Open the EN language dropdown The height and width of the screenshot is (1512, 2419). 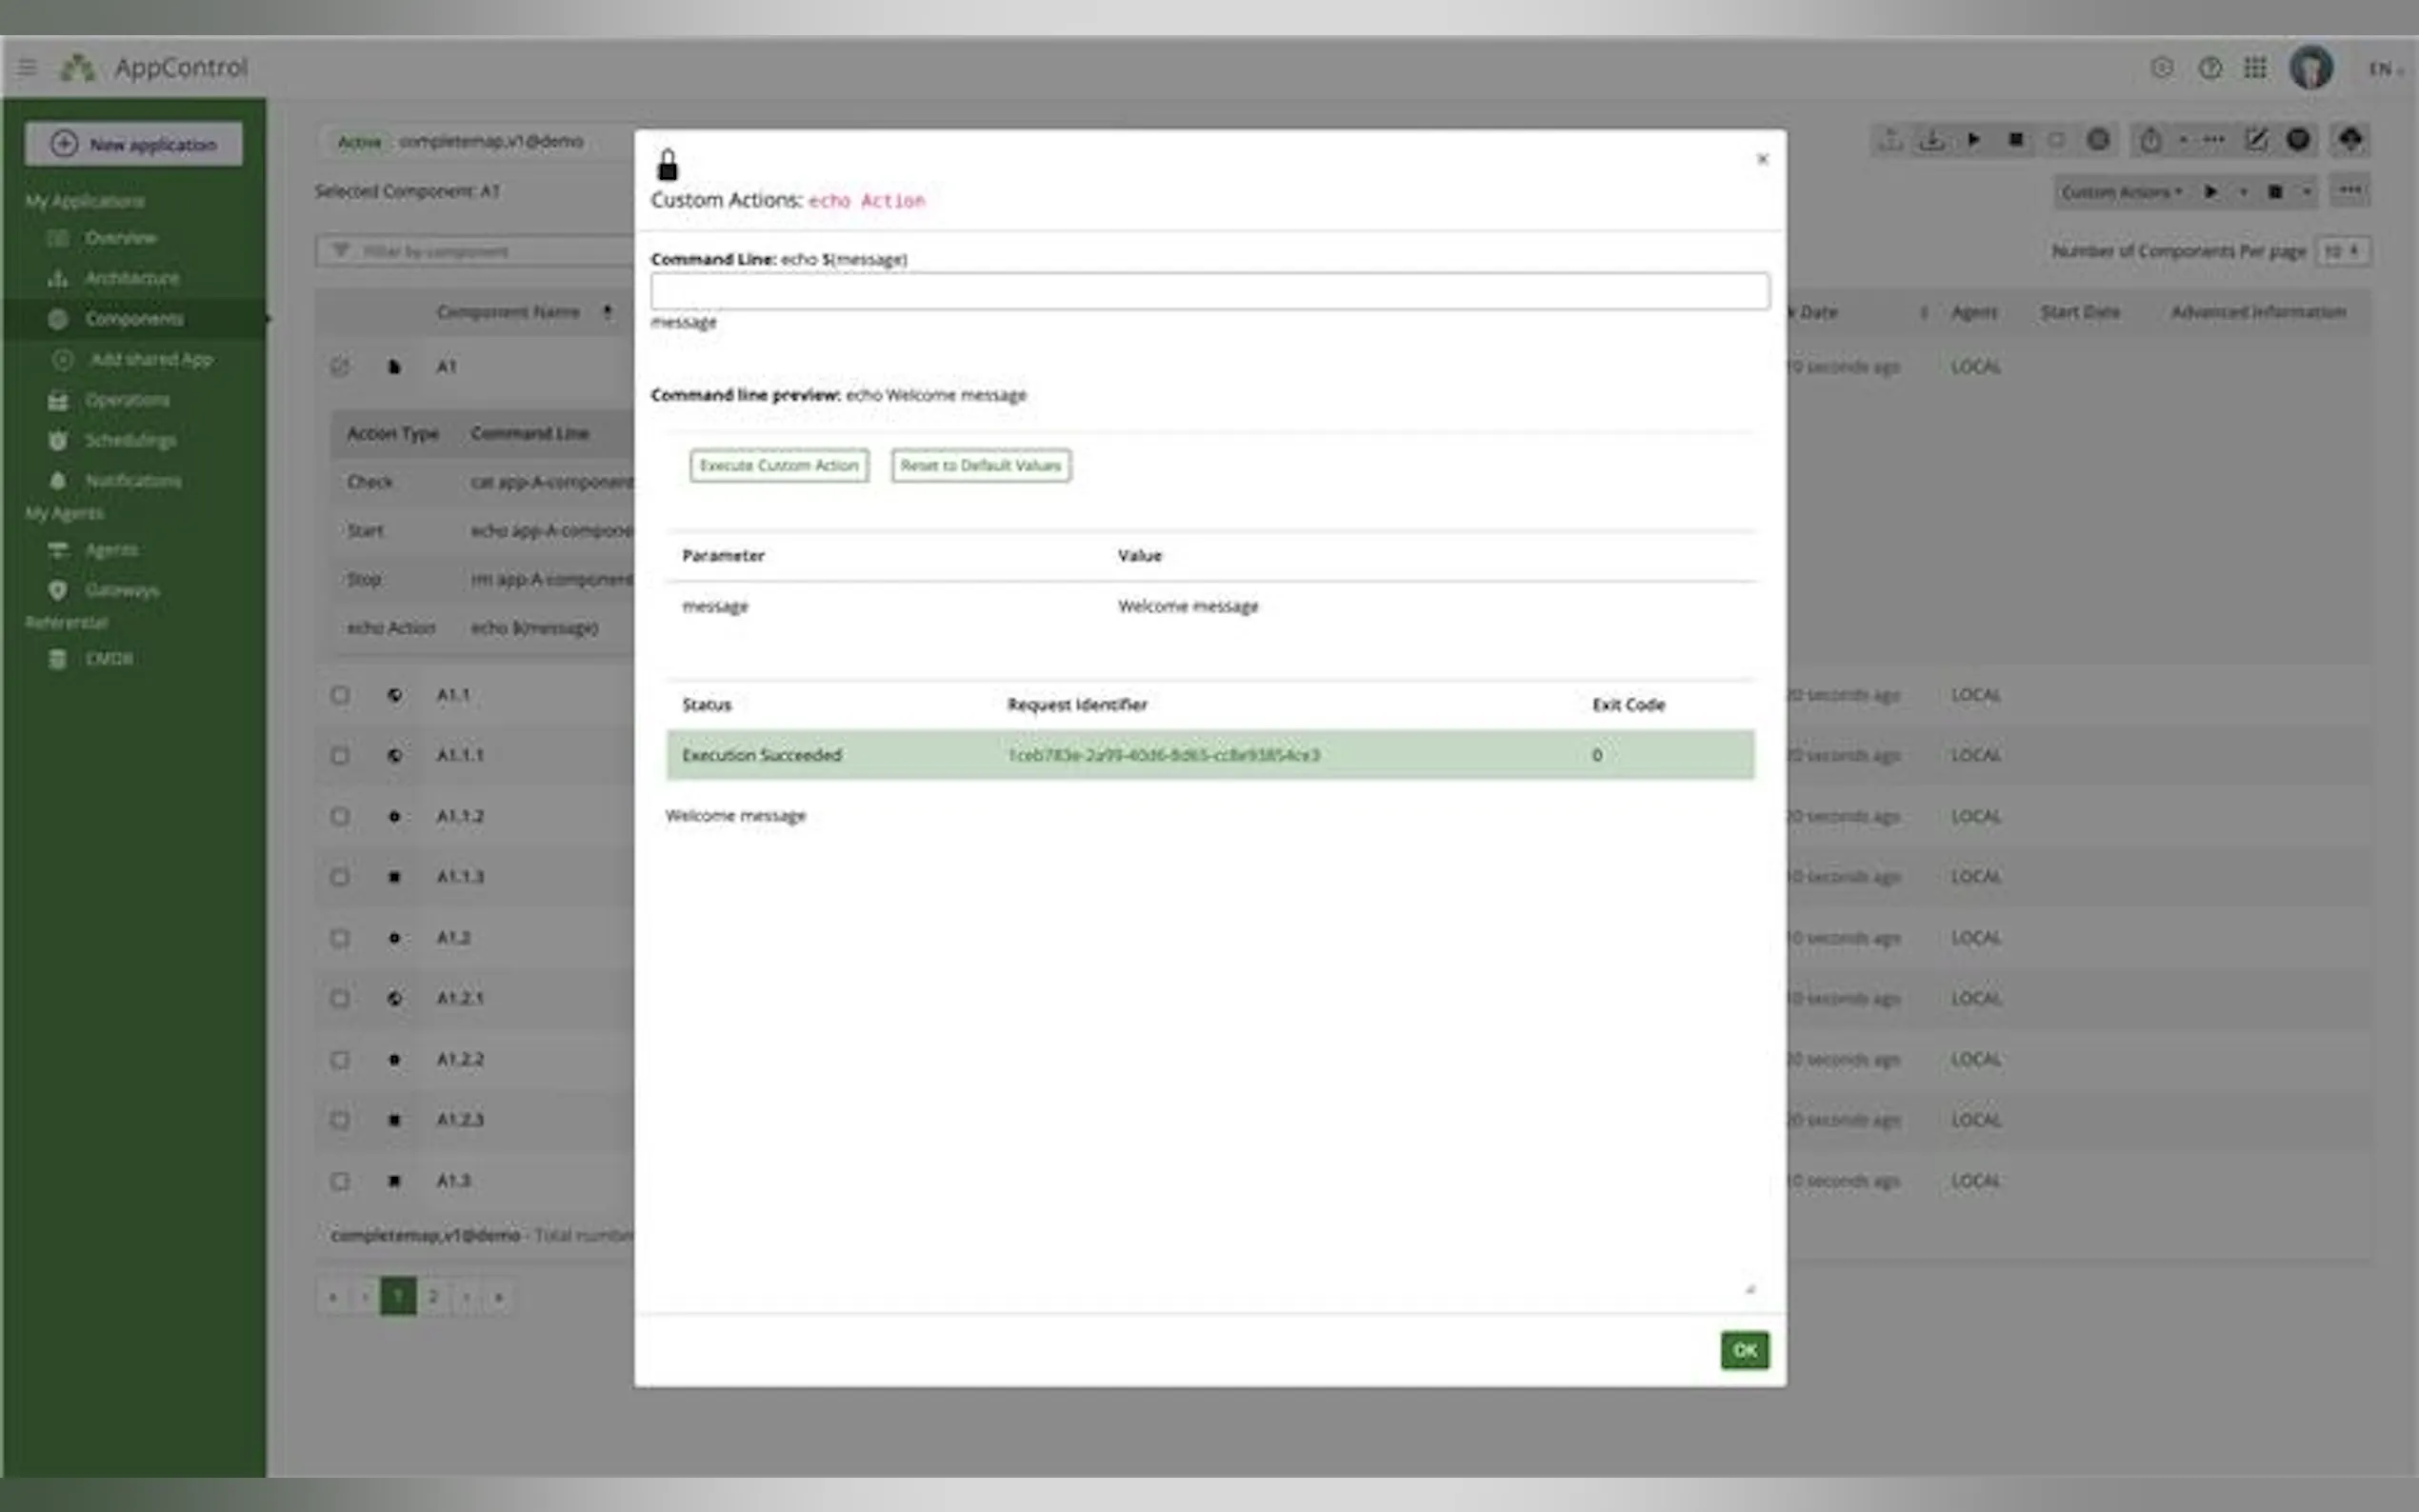2385,69
